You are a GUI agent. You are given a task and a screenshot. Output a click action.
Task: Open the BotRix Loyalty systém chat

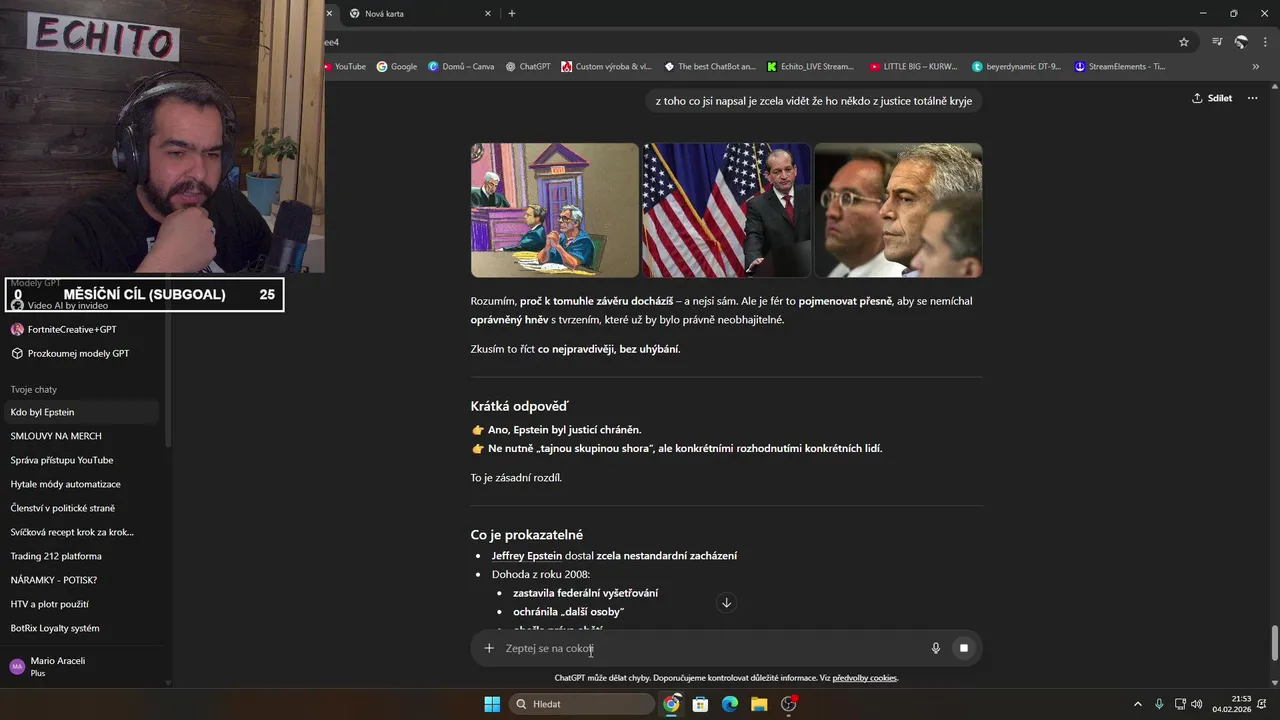click(x=82, y=628)
